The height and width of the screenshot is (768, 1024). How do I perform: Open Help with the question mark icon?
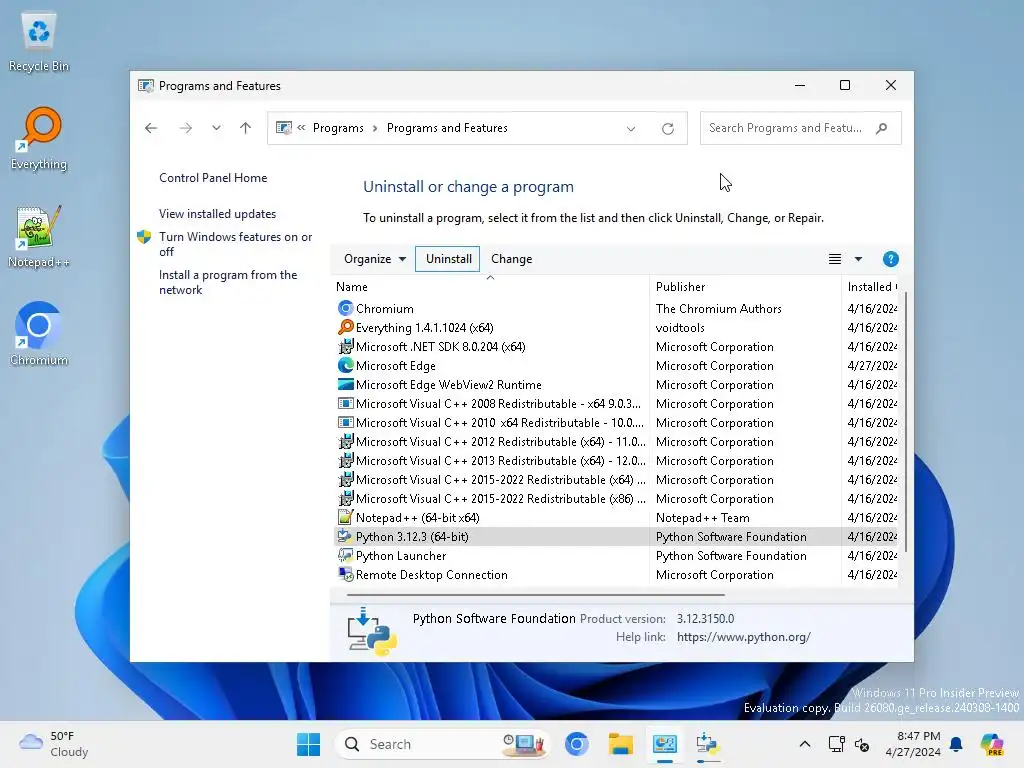coord(890,259)
